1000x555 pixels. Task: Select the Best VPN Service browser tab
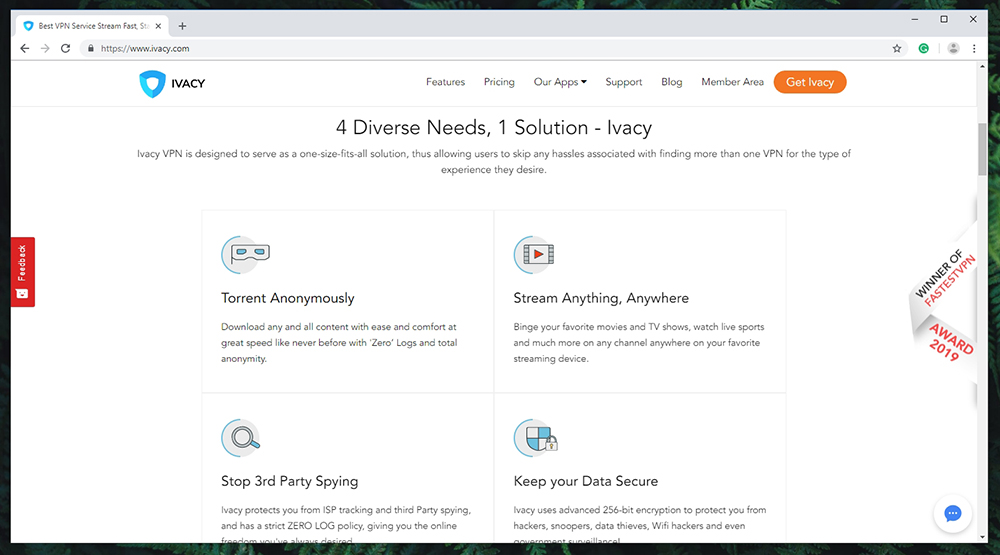pos(92,26)
